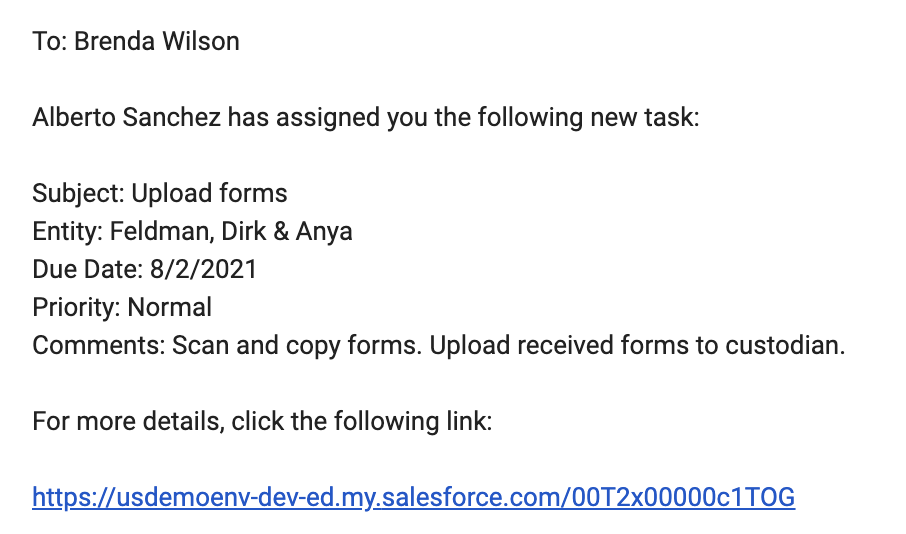Viewport: 906px width, 534px height.
Task: Click the text "For more details,"
Action: tap(128, 421)
